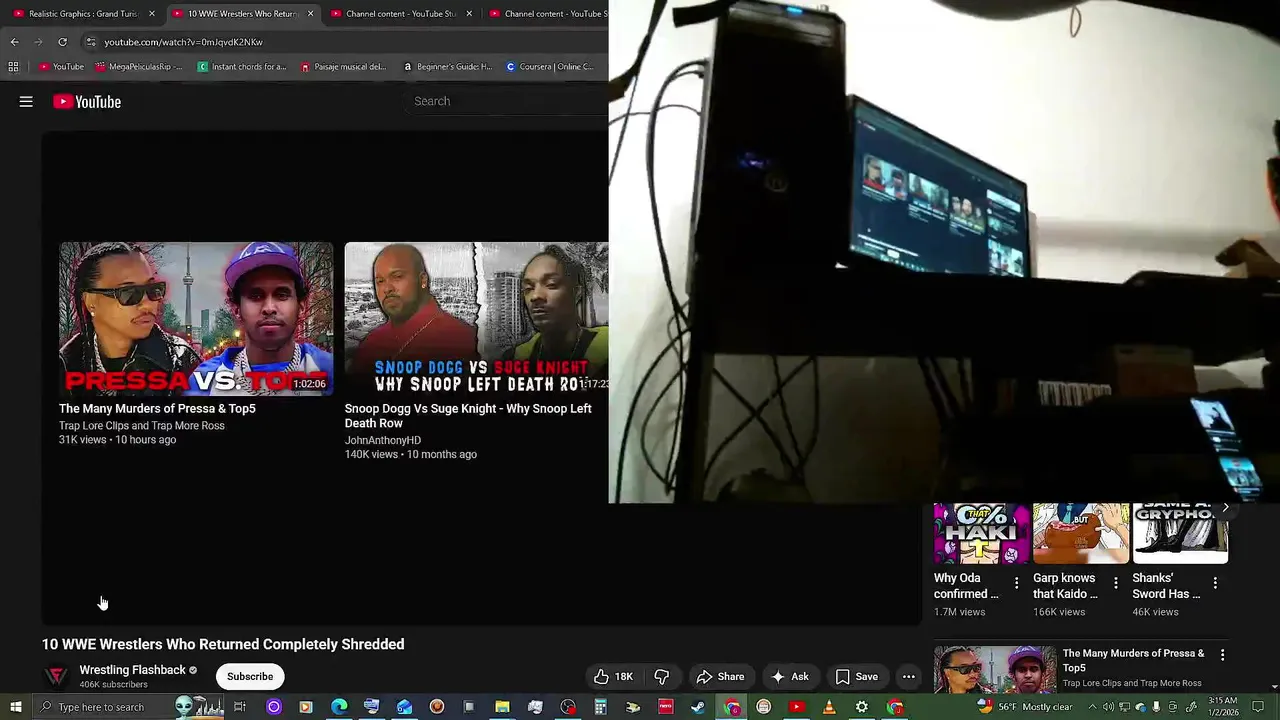This screenshot has height=720, width=1280.
Task: Share the video
Action: tap(721, 677)
